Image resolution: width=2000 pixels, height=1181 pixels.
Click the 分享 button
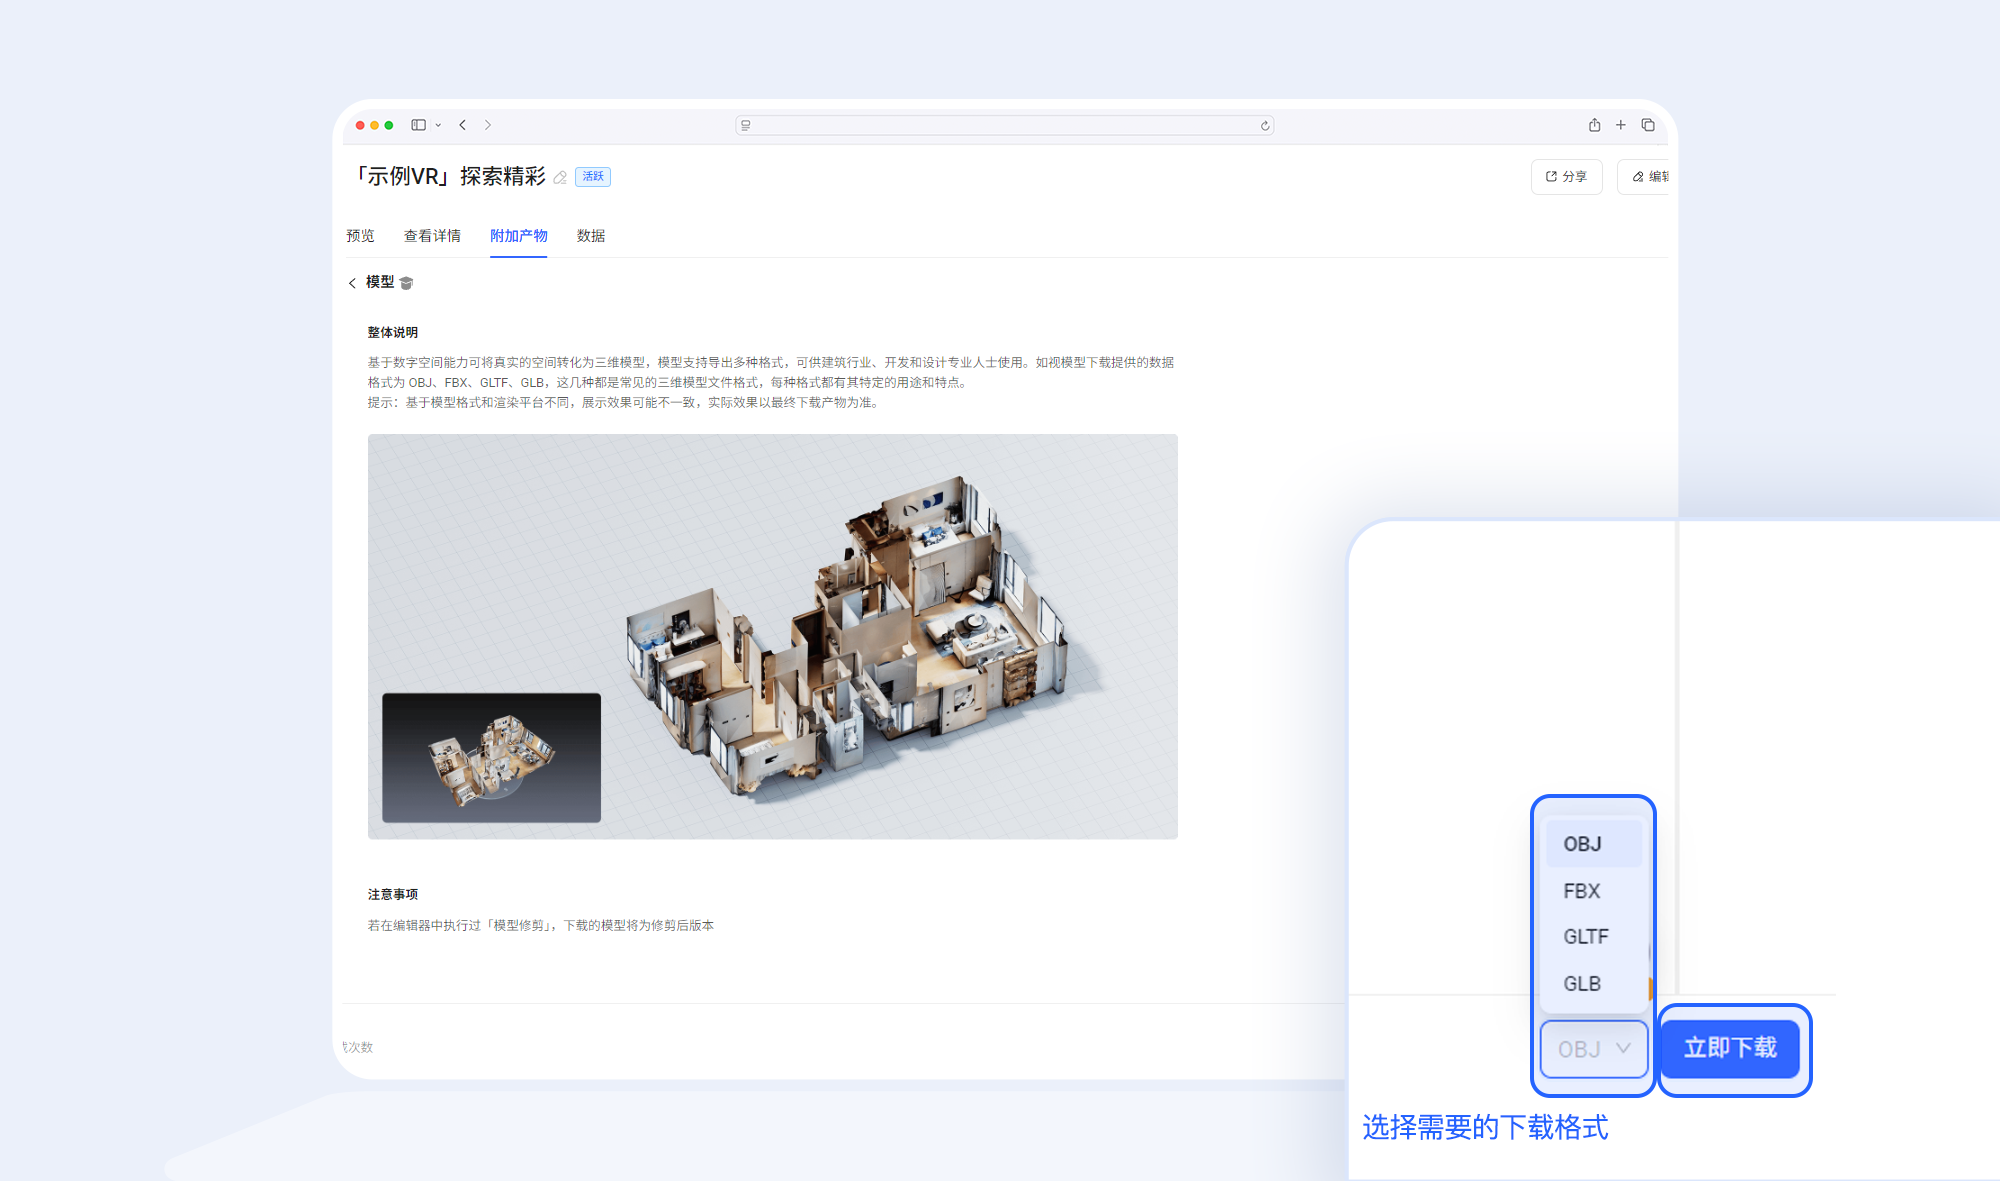coord(1566,177)
